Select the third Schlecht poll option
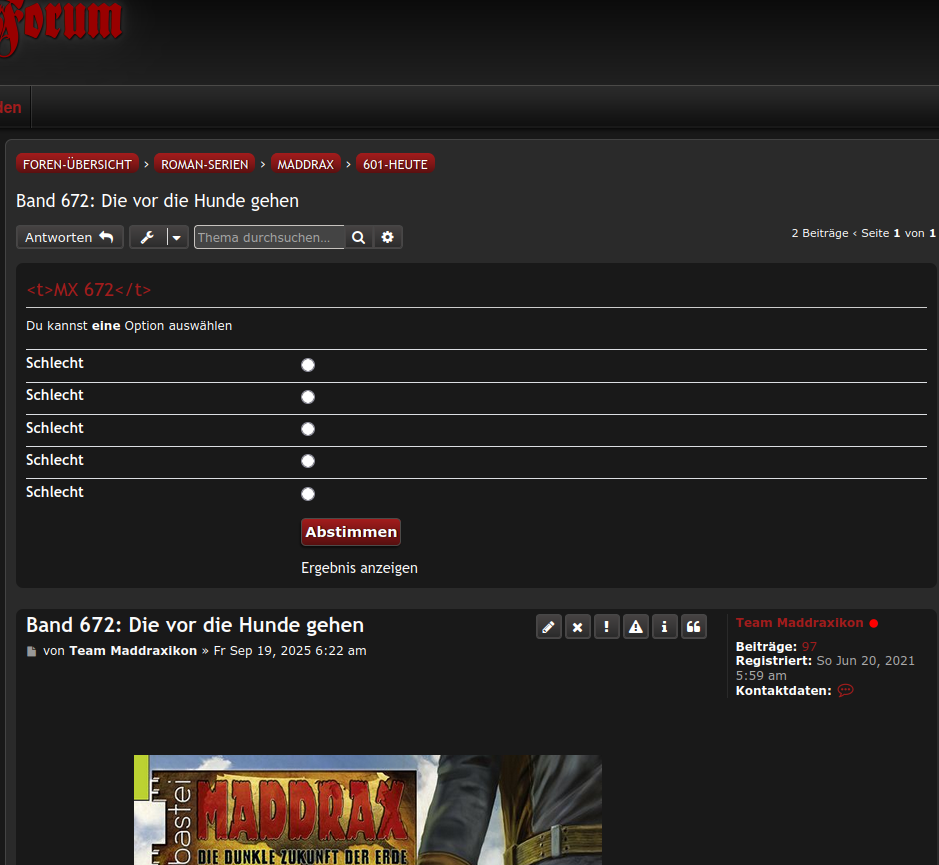Viewport: 939px width, 865px height. 308,429
